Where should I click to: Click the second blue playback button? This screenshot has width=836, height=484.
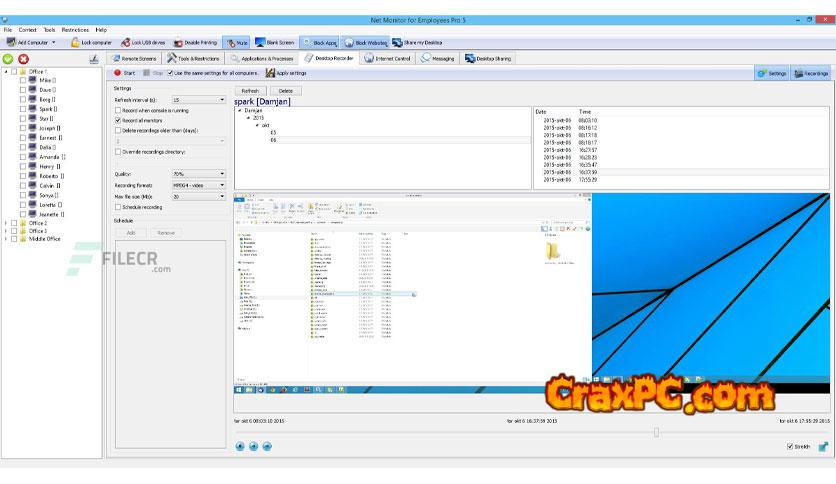point(253,446)
